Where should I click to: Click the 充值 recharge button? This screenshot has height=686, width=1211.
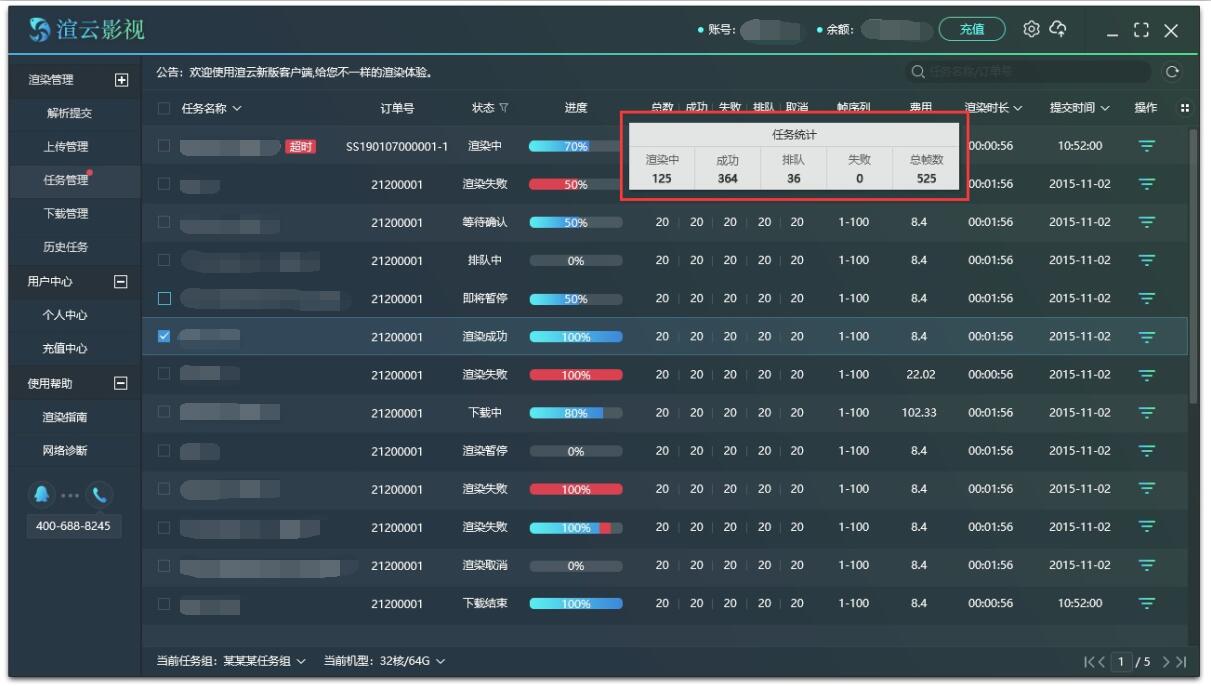pyautogui.click(x=974, y=31)
